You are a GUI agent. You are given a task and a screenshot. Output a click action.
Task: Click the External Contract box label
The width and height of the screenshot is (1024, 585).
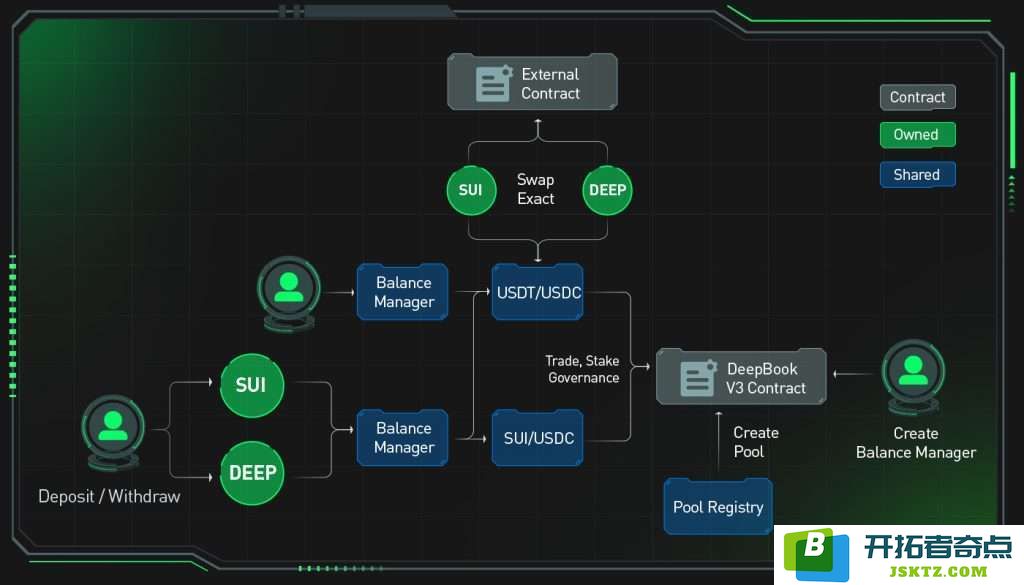coord(550,84)
